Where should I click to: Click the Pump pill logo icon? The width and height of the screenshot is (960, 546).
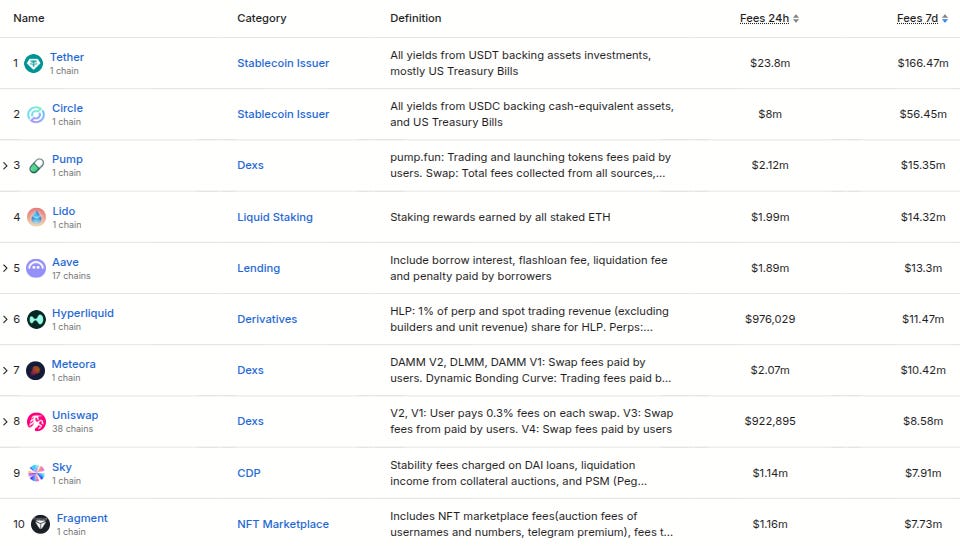[x=36, y=165]
